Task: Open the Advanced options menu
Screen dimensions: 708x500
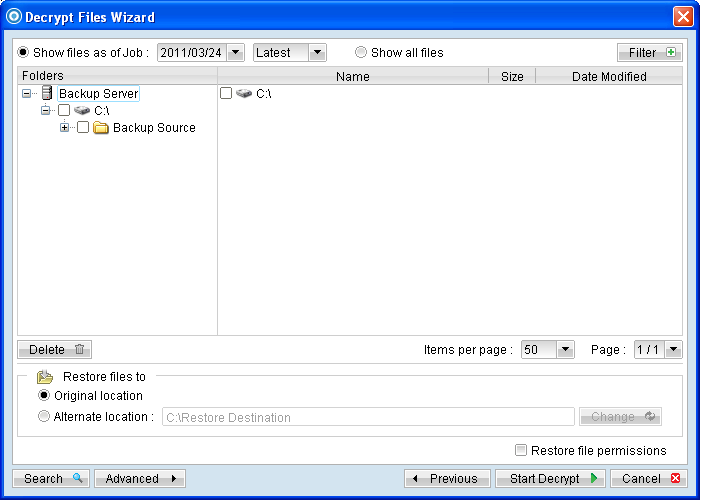Action: [x=140, y=479]
